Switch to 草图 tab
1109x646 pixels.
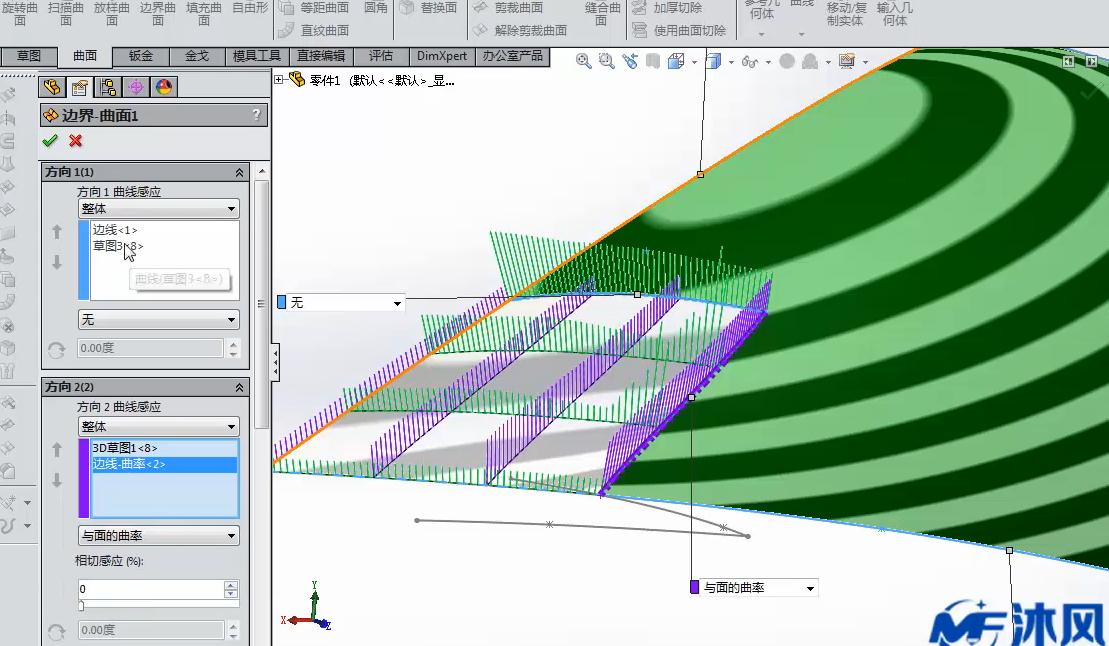pos(29,56)
